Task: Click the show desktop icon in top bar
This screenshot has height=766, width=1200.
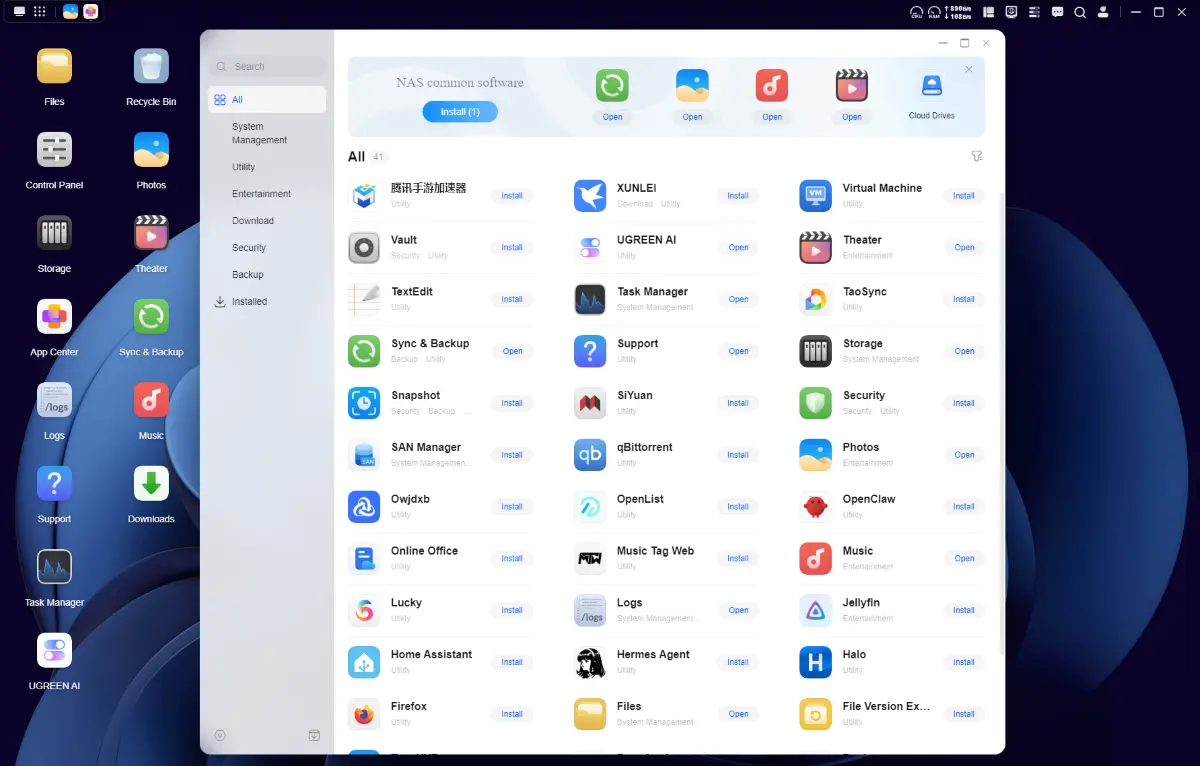Action: point(19,12)
